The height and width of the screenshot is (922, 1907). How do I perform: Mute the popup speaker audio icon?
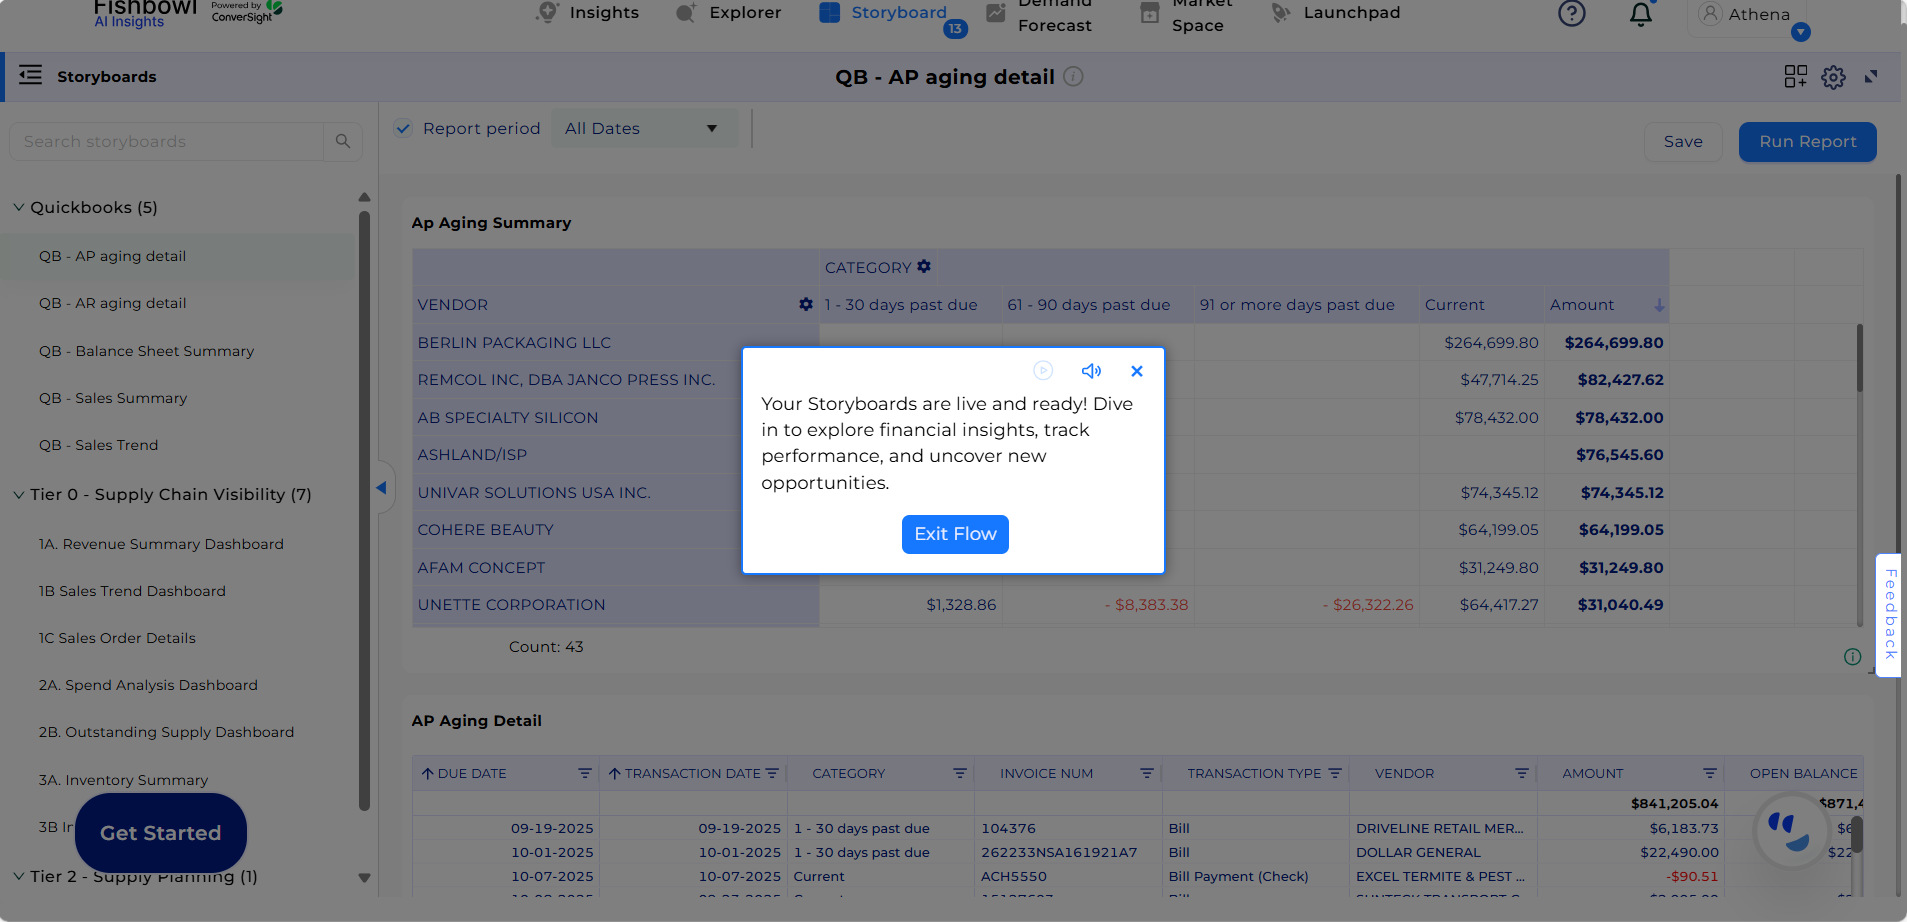pyautogui.click(x=1091, y=371)
